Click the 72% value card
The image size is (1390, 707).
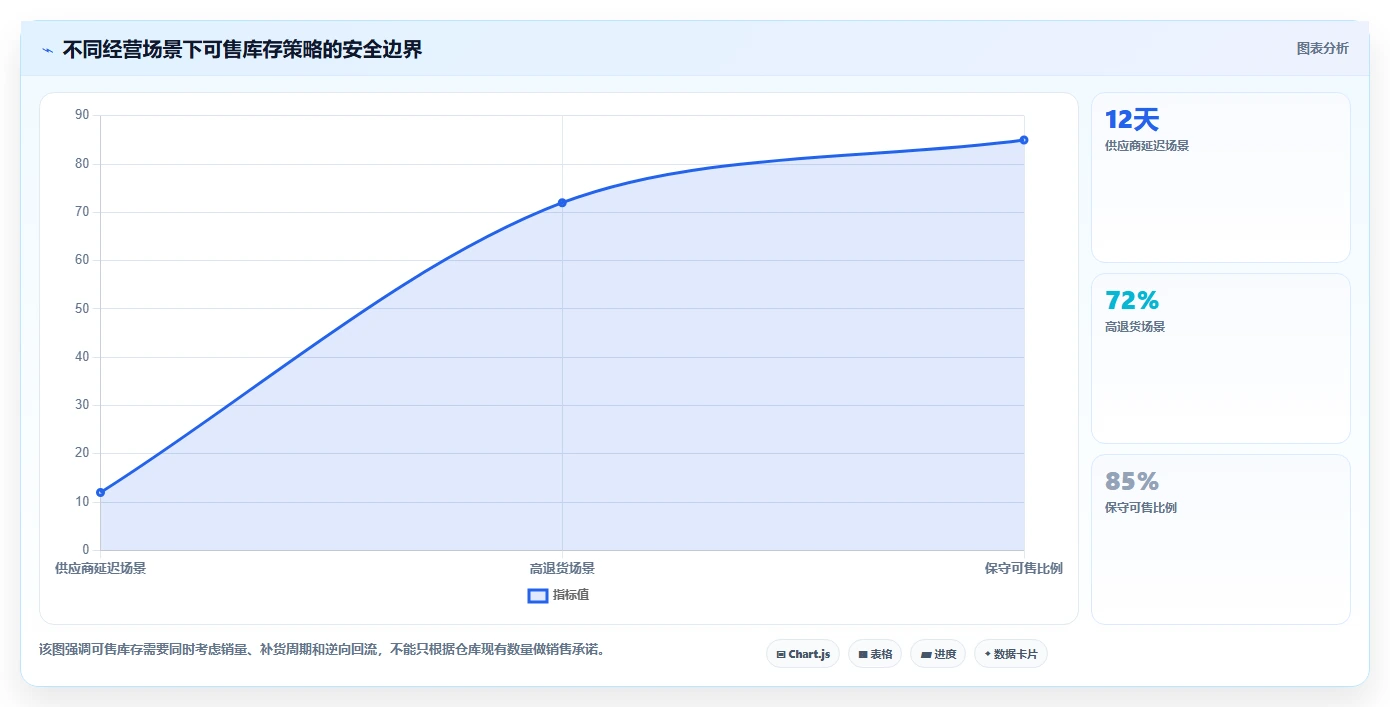pyautogui.click(x=1220, y=359)
